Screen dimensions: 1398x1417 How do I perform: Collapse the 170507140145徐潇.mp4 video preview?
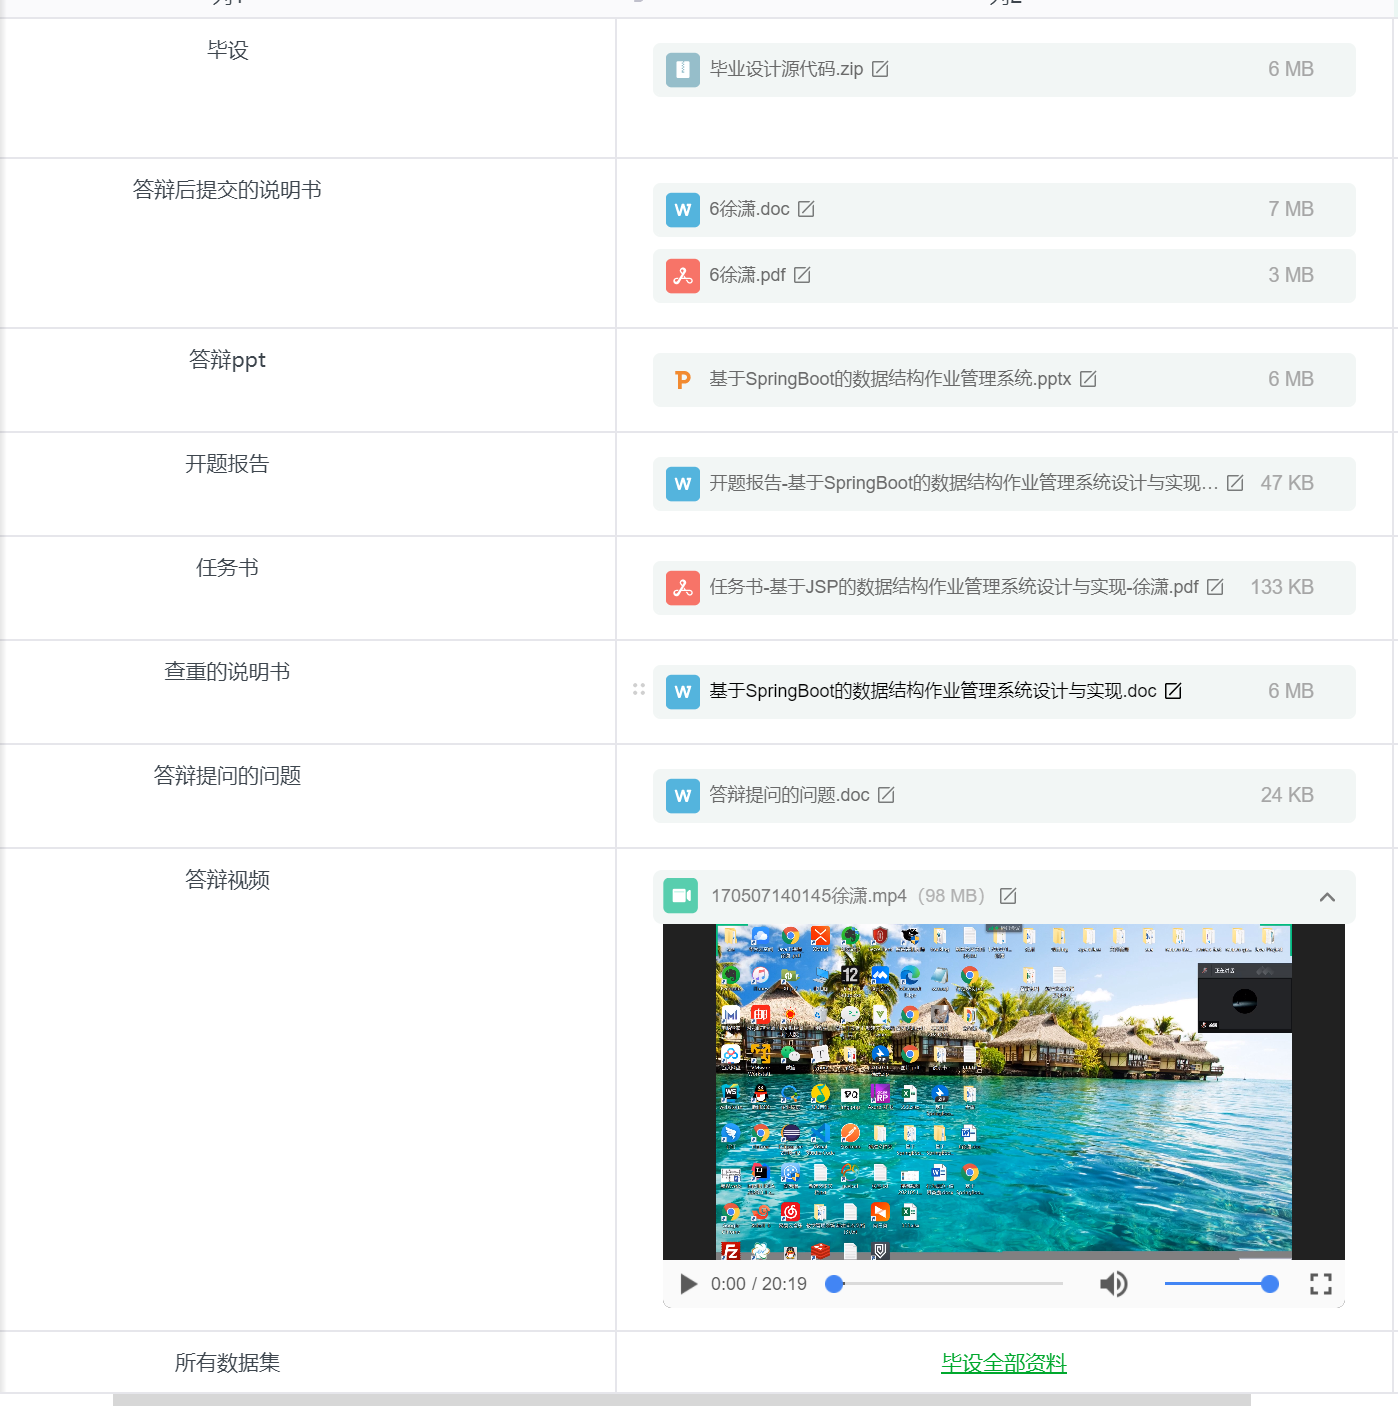click(x=1327, y=897)
